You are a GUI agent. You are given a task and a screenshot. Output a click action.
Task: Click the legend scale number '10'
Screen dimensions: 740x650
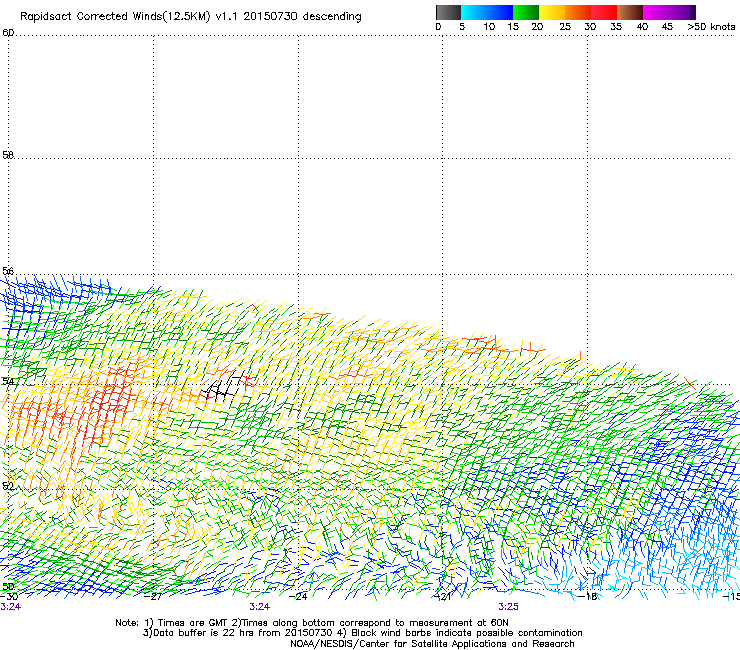[489, 27]
